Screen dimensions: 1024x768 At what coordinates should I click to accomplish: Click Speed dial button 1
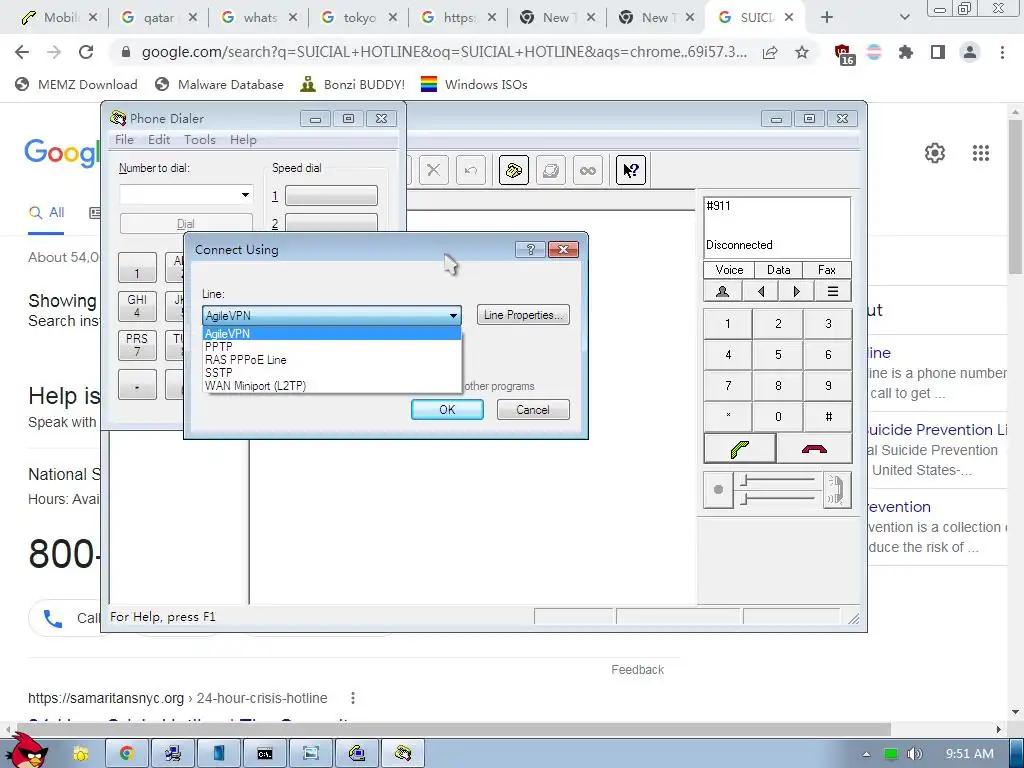pos(331,195)
